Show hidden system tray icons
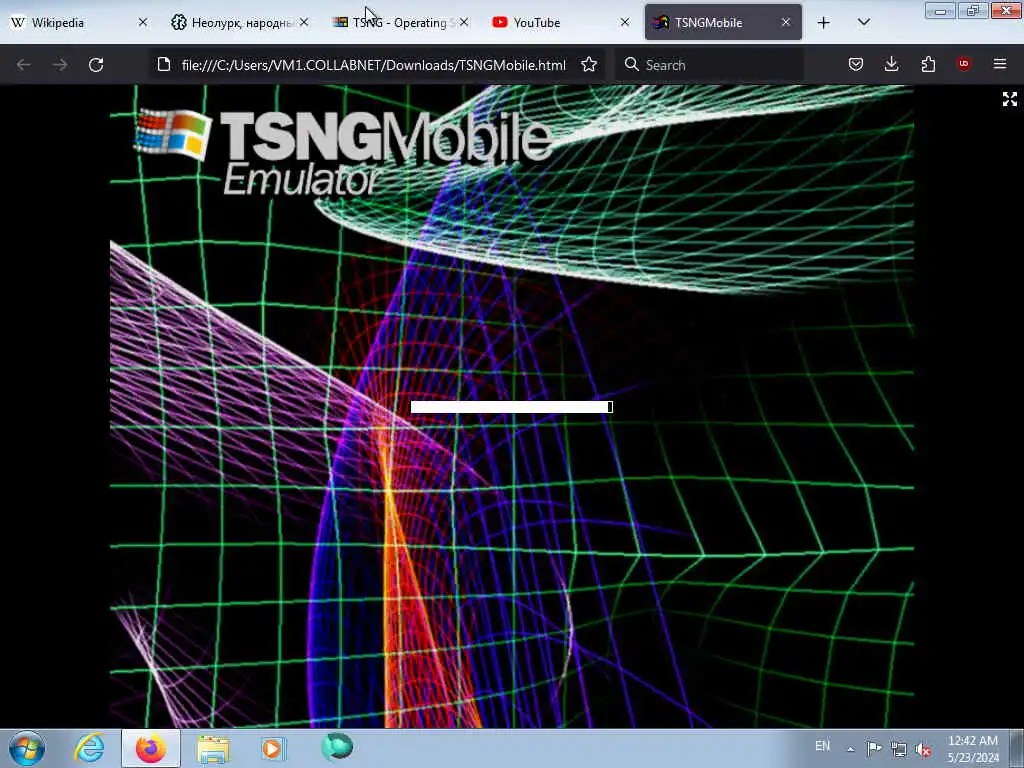This screenshot has height=768, width=1024. click(x=850, y=749)
